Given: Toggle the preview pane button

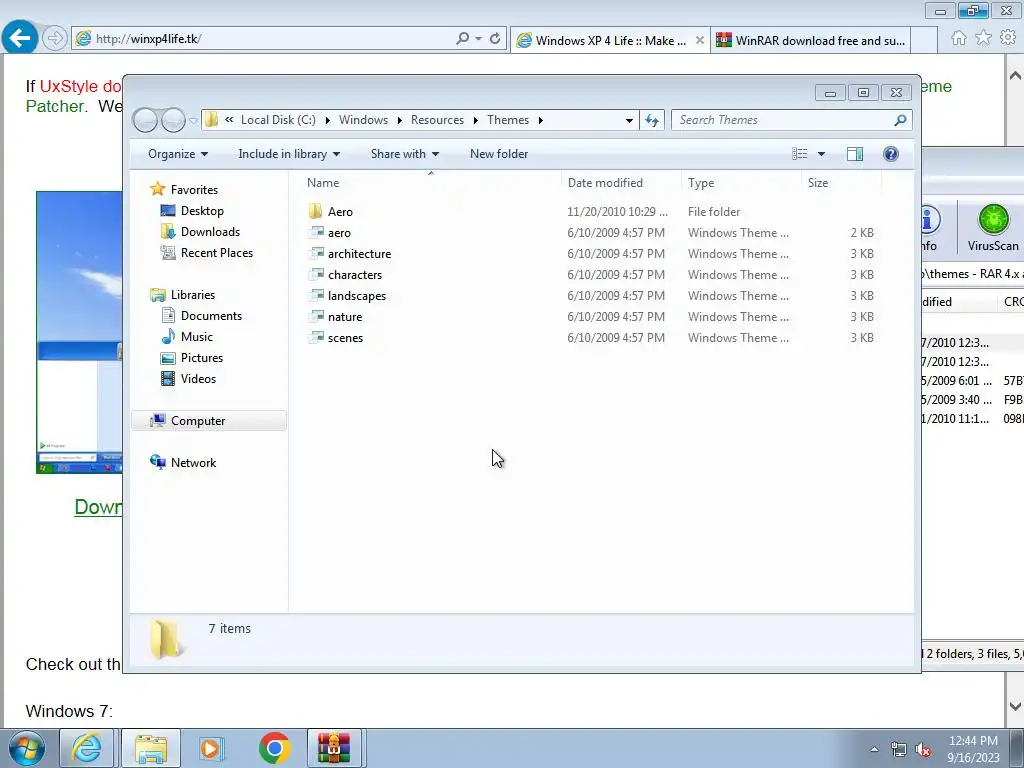Looking at the screenshot, I should coord(855,154).
